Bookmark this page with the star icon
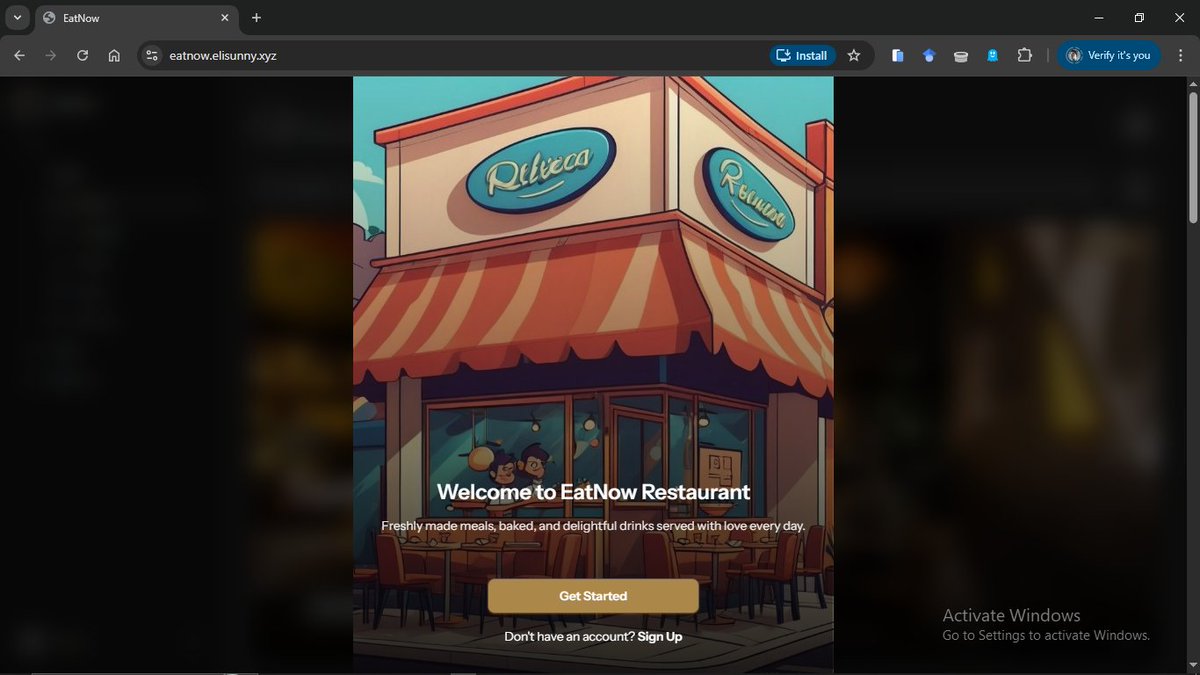 853,56
